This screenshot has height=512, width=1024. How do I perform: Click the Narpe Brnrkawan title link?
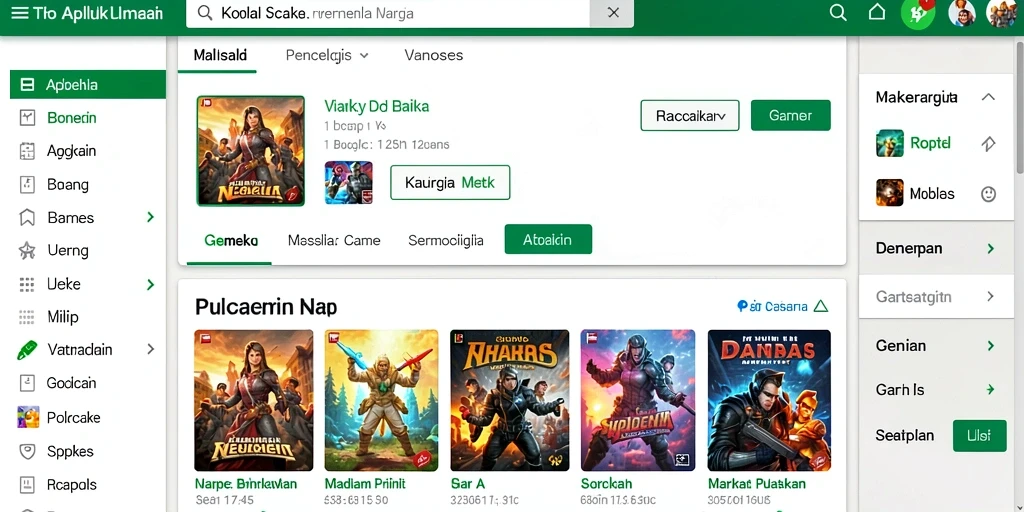pos(246,484)
